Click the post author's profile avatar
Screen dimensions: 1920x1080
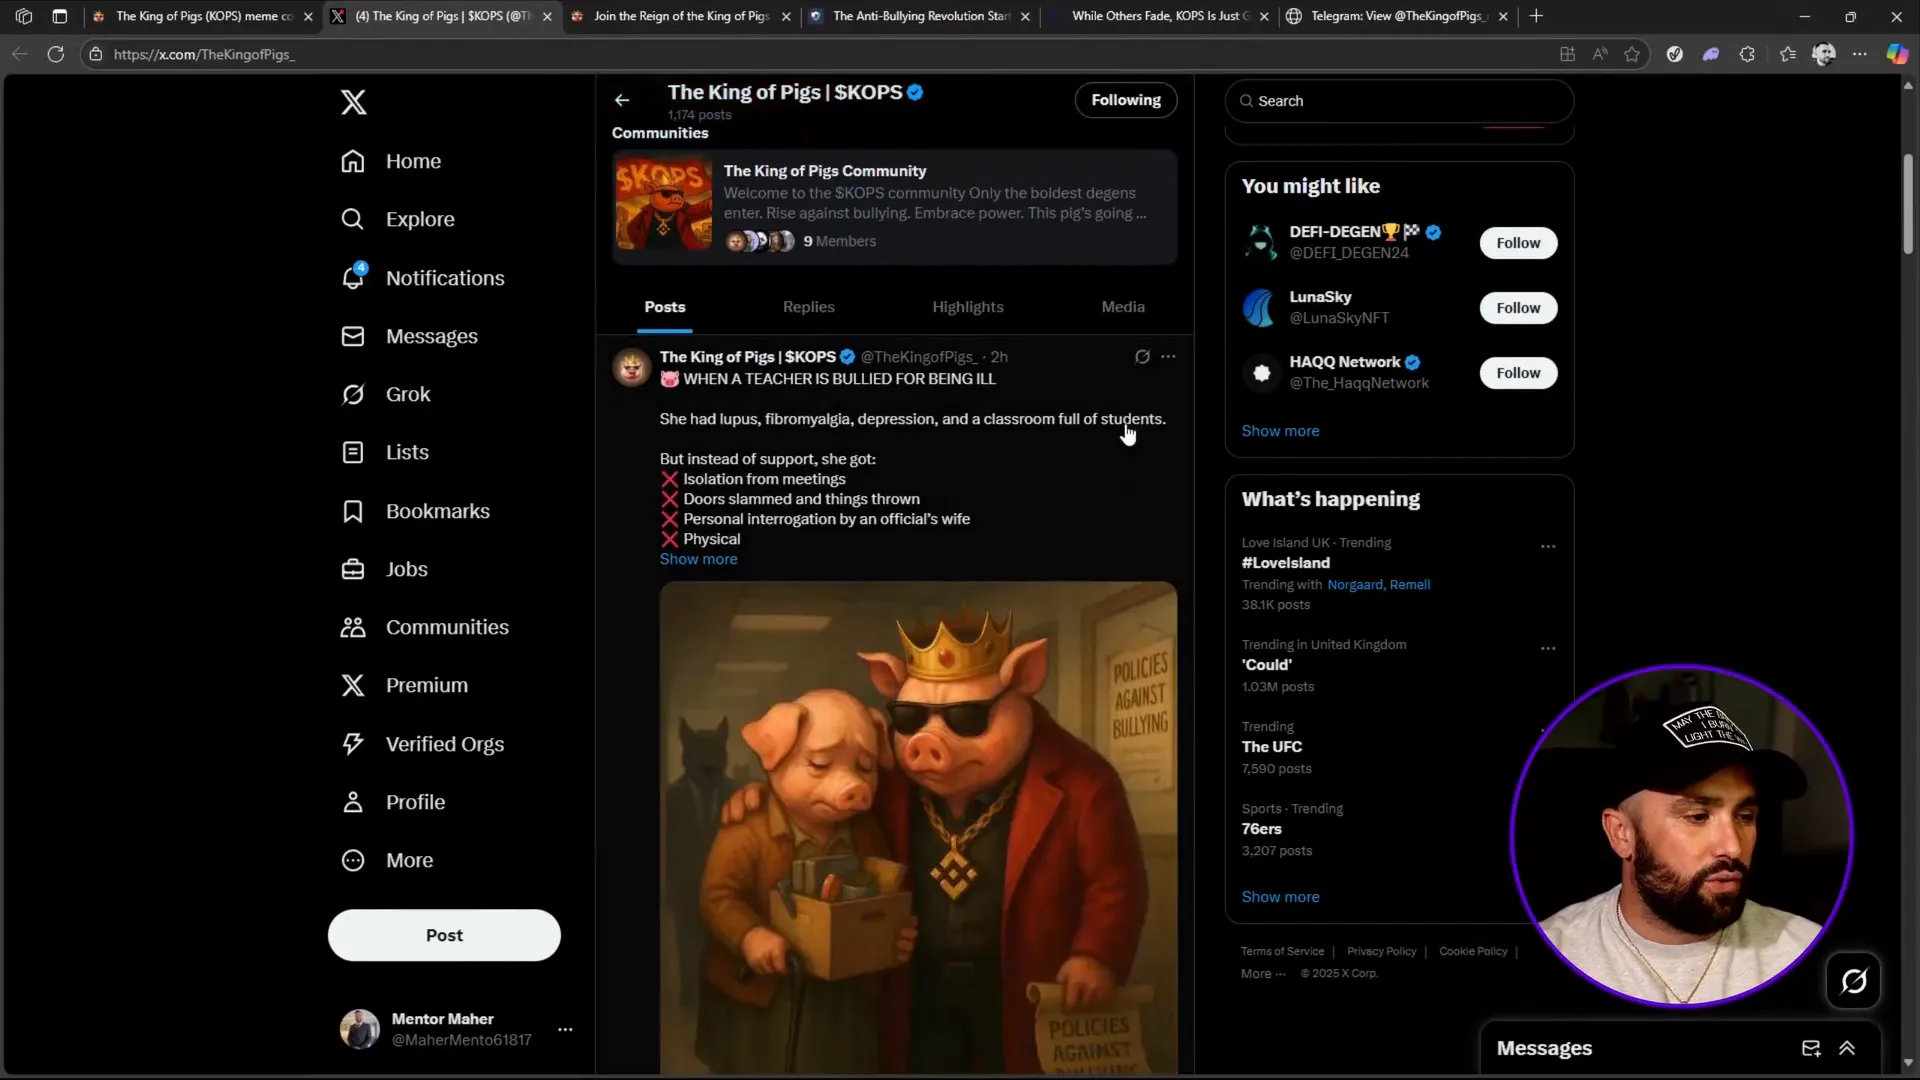click(631, 368)
